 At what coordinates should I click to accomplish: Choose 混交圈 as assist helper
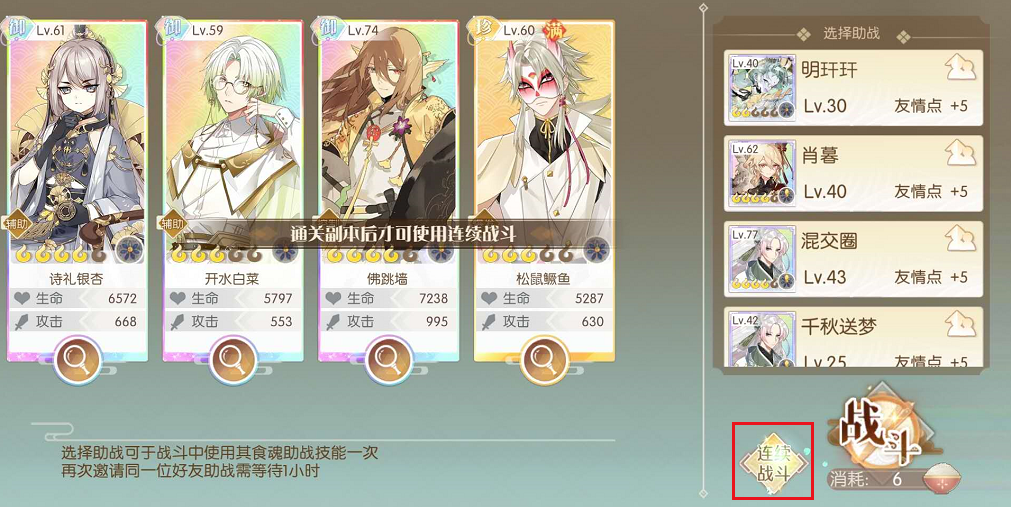853,259
